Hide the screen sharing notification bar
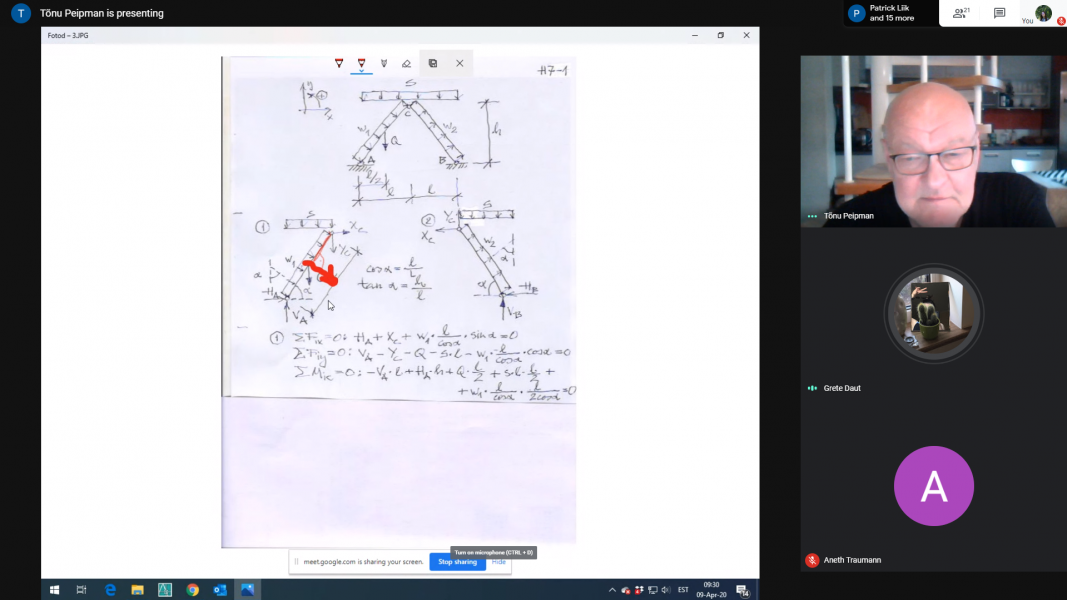 click(498, 562)
